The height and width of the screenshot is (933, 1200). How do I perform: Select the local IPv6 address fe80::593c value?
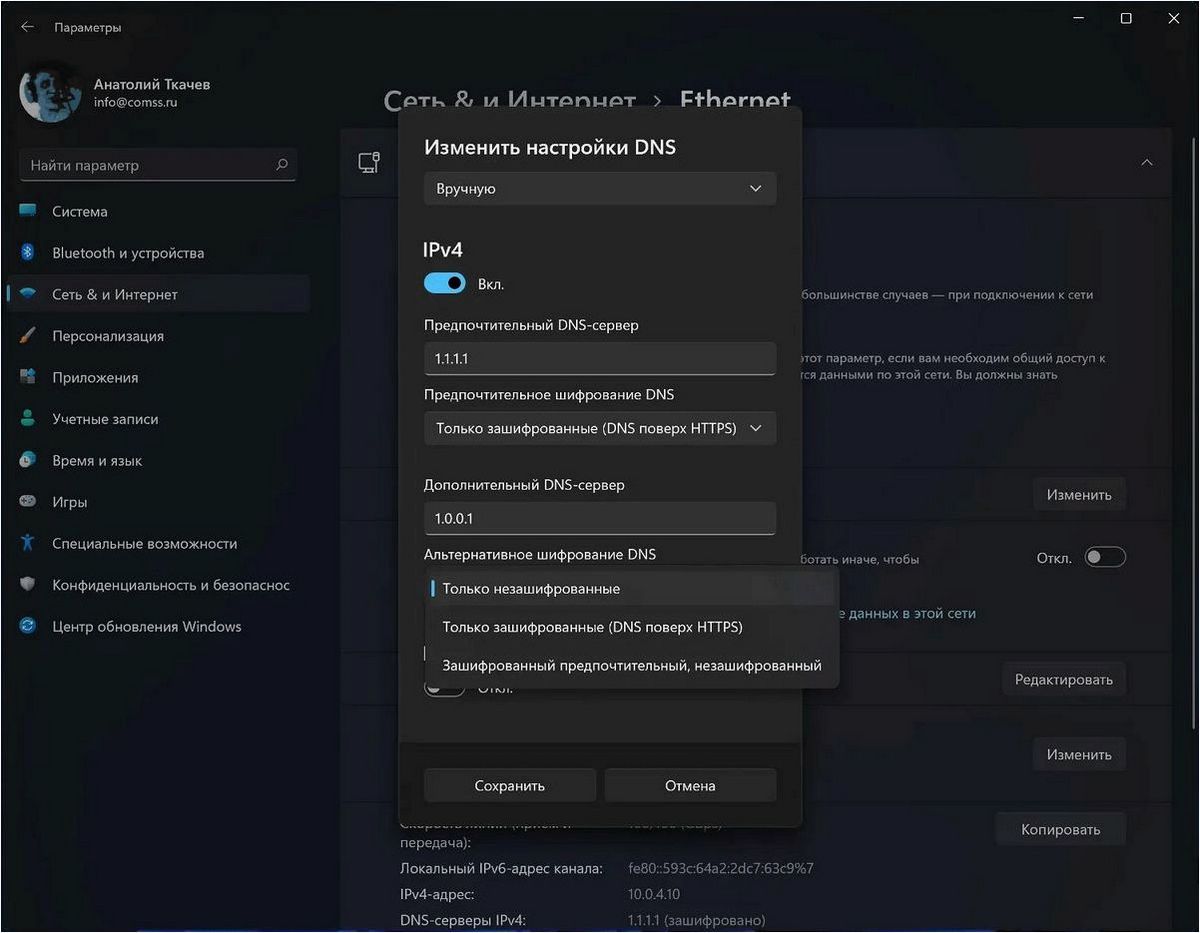pyautogui.click(x=720, y=868)
